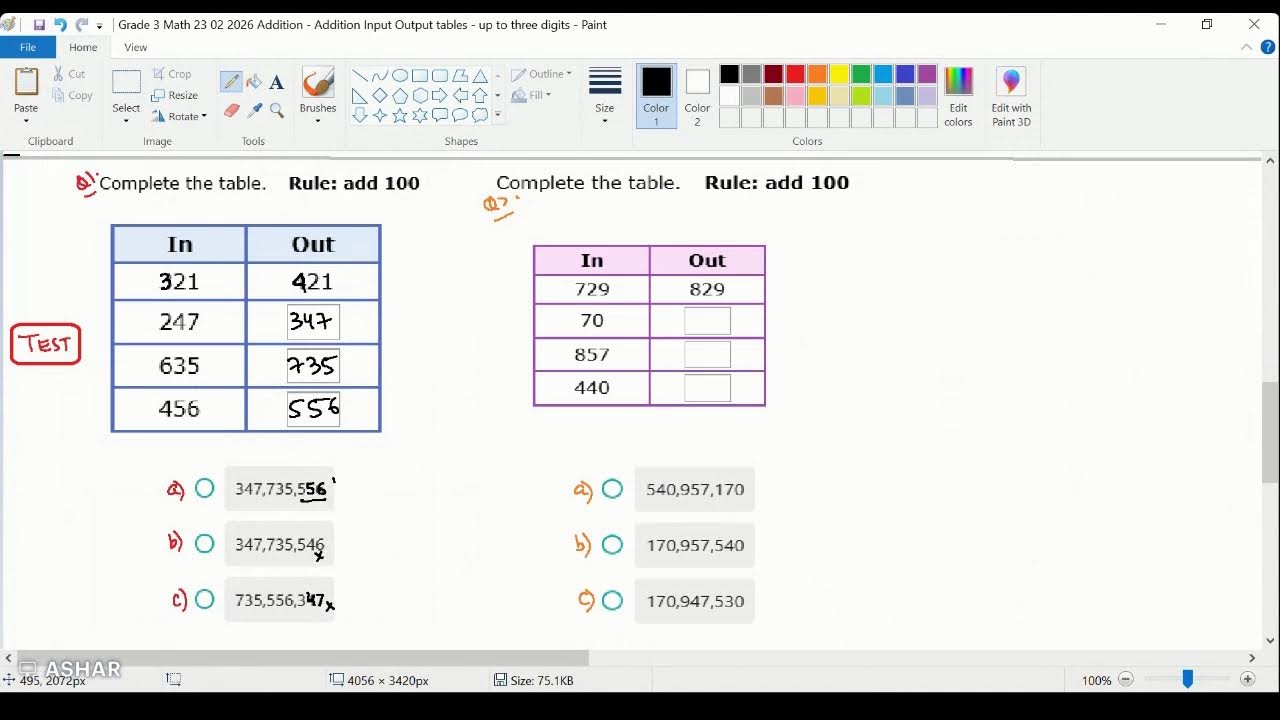Pick the red color swatch
This screenshot has height=720, width=1280.
click(x=795, y=74)
